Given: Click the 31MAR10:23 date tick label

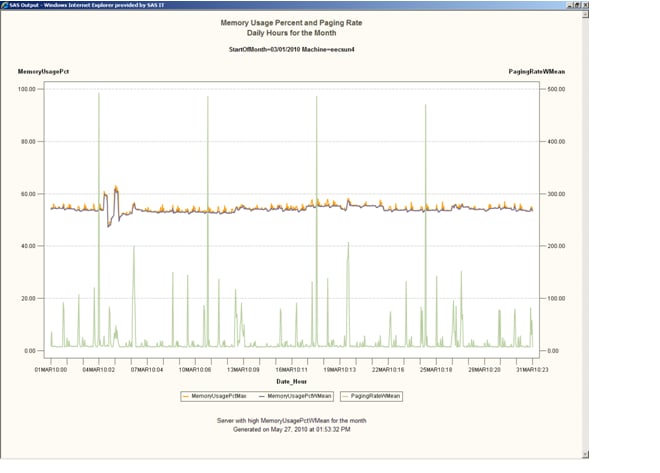Looking at the screenshot, I should (x=532, y=368).
